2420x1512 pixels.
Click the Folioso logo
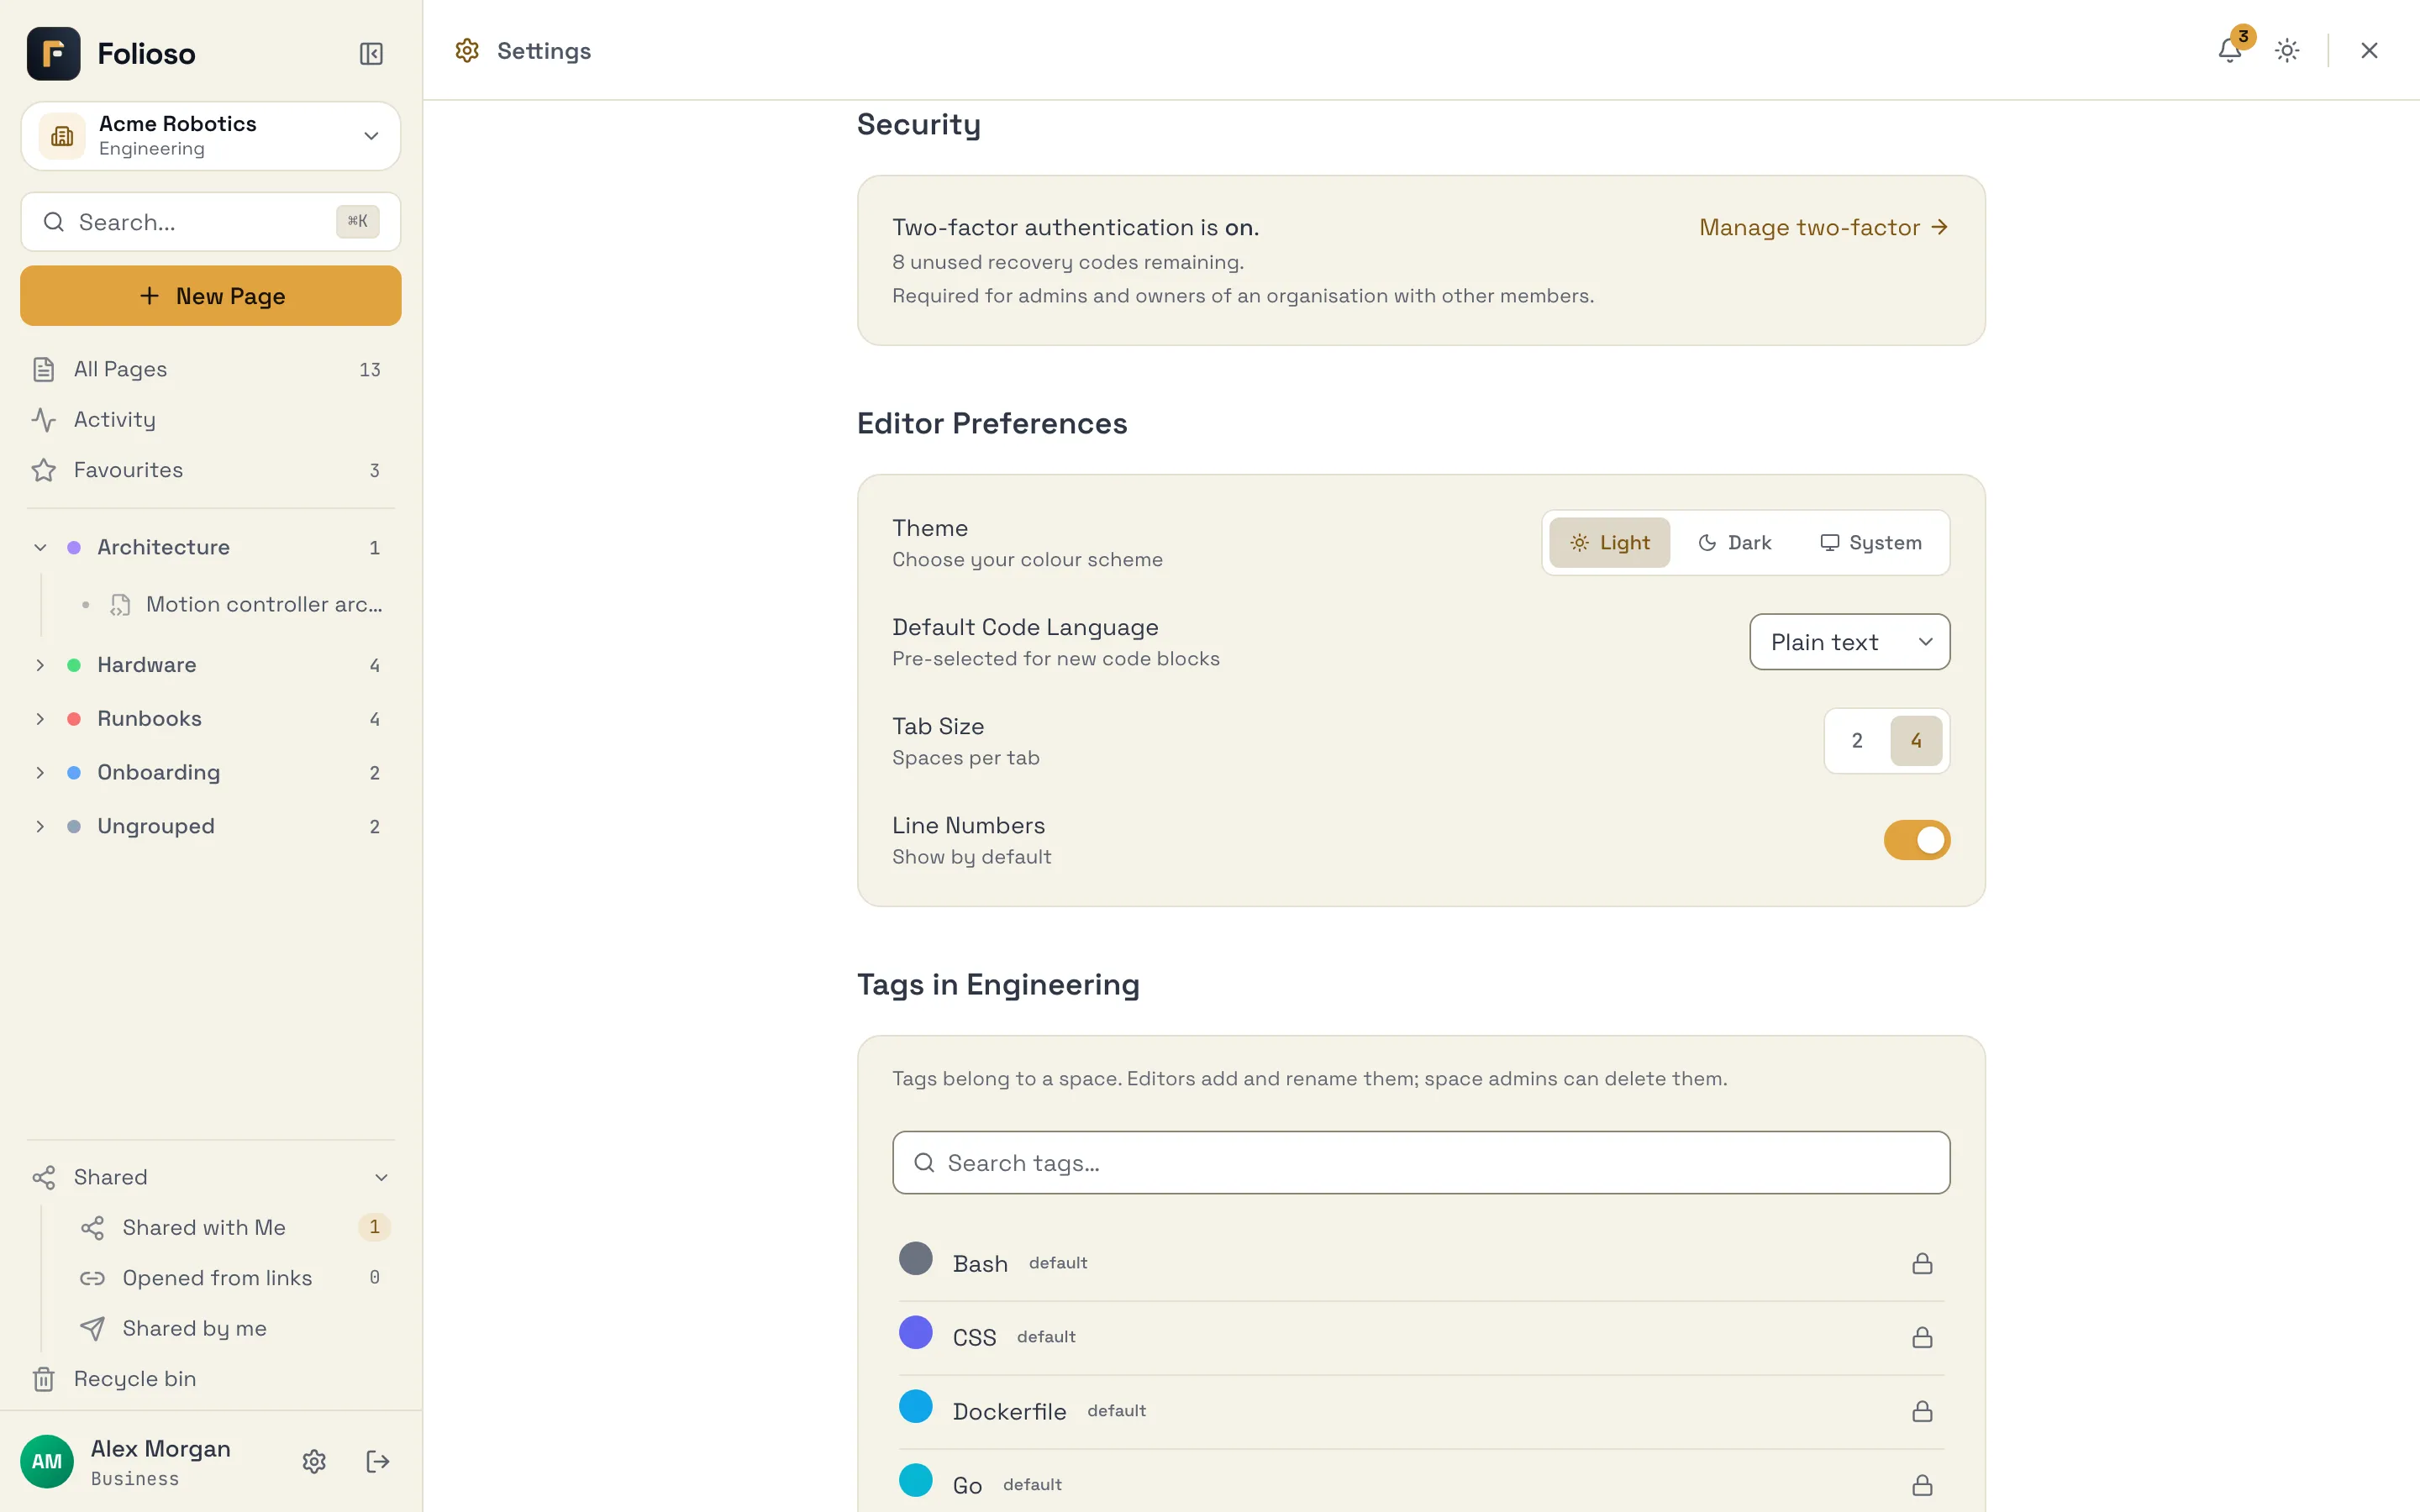tap(54, 54)
